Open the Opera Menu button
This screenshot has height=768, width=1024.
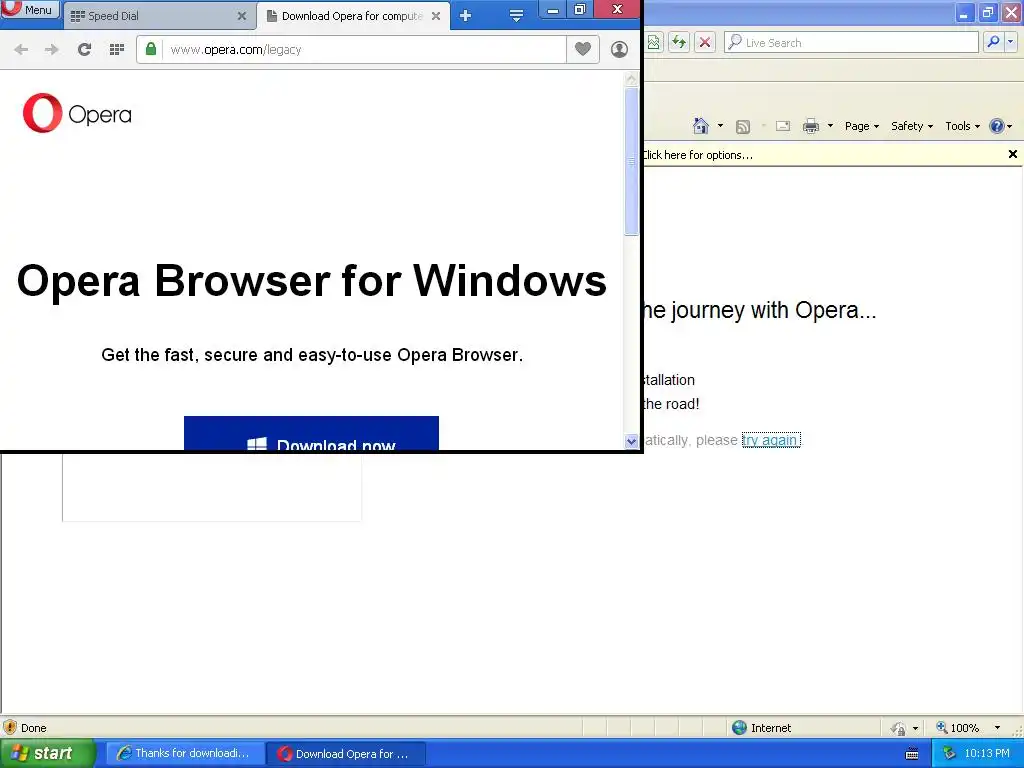coord(30,10)
